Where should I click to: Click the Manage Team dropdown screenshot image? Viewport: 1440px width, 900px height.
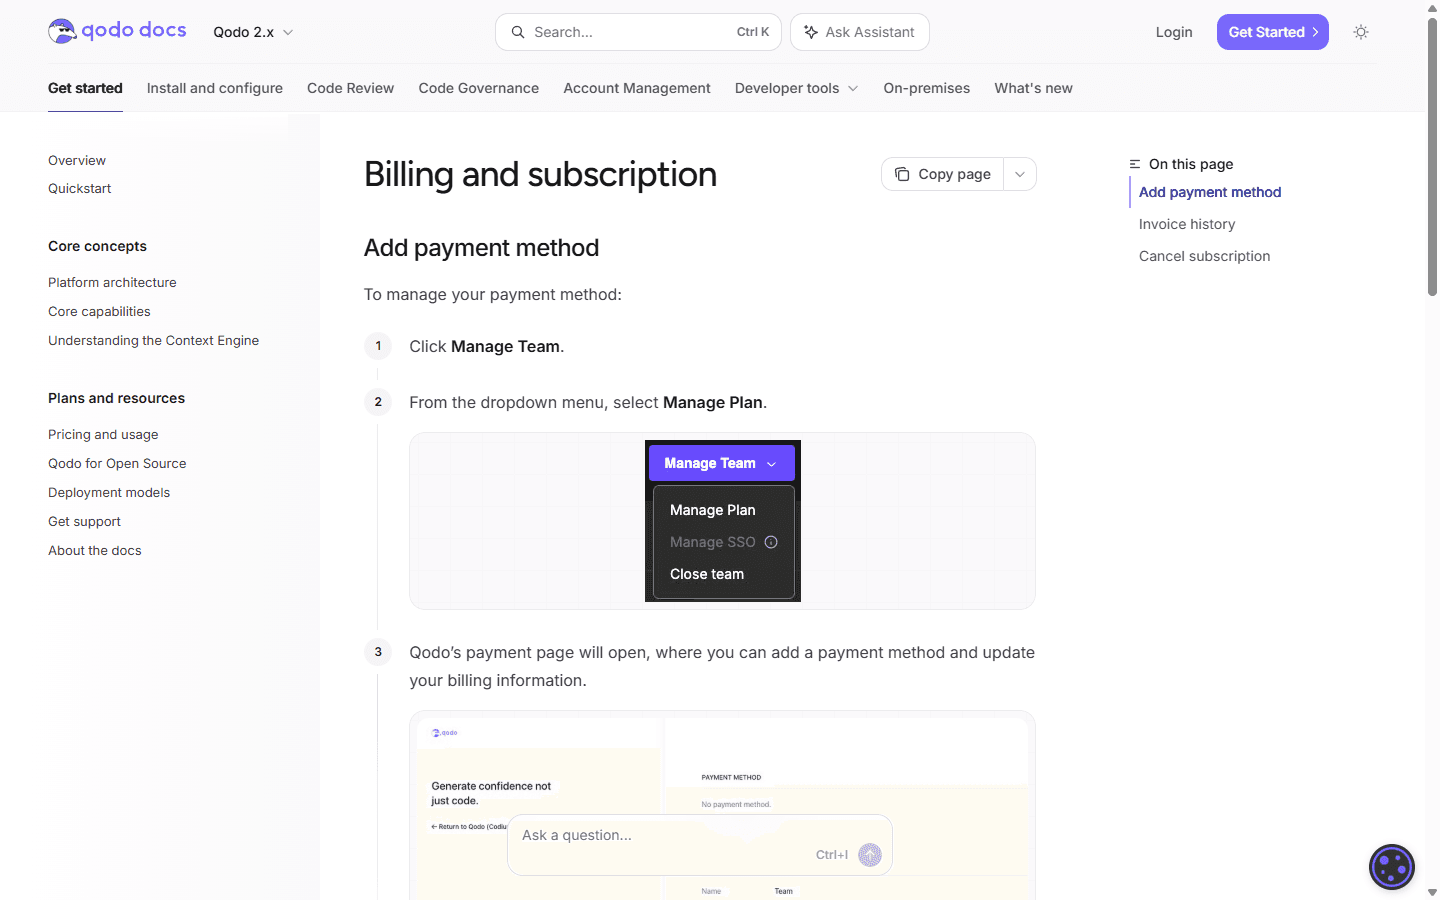point(723,521)
